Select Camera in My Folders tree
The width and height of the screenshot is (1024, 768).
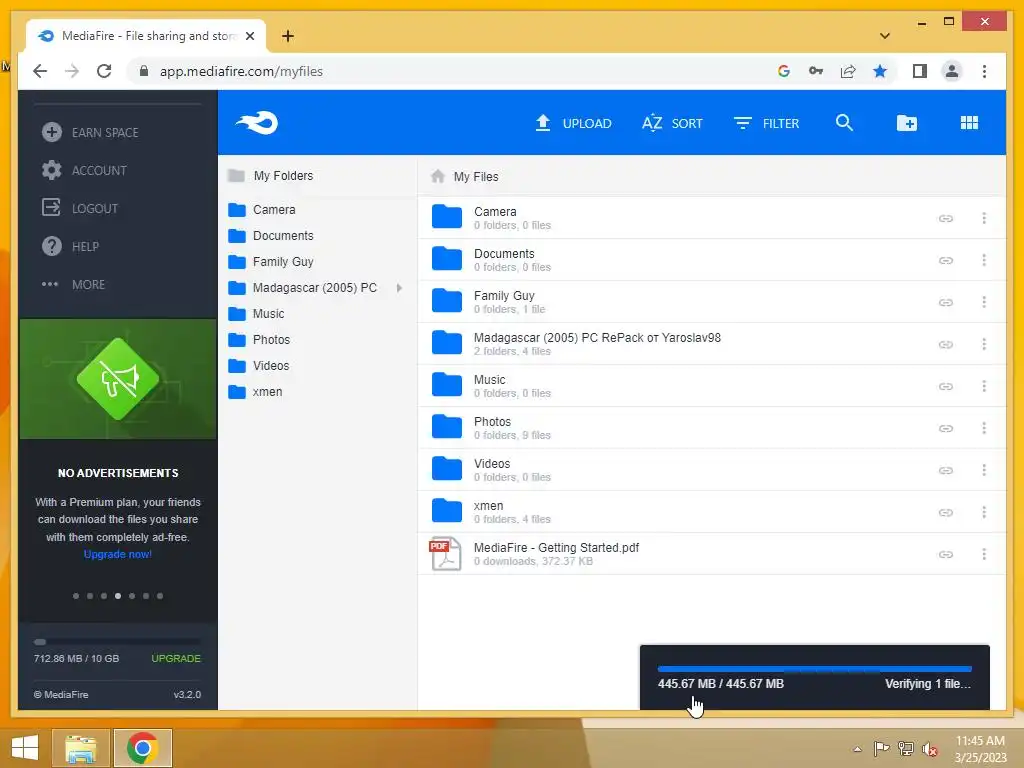[x=262, y=210]
